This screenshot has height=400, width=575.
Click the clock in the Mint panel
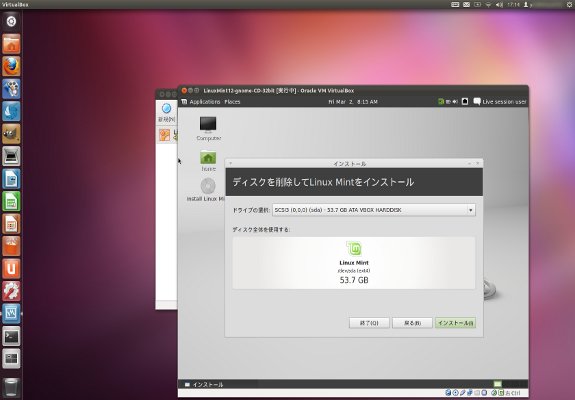tap(353, 102)
